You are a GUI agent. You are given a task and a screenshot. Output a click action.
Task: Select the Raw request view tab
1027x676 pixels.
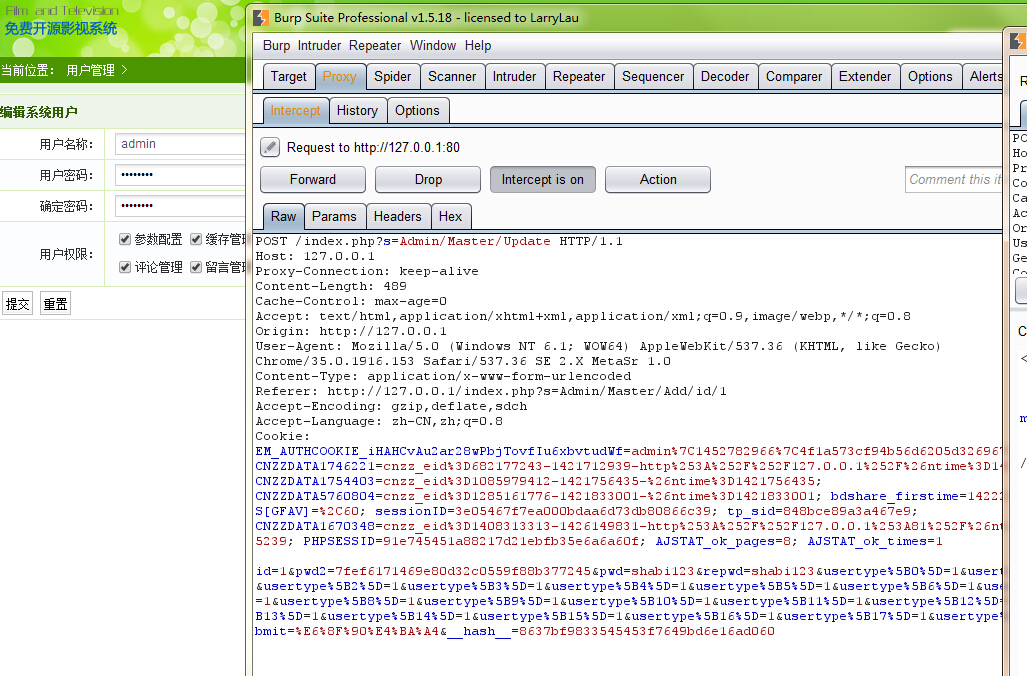pyautogui.click(x=284, y=217)
